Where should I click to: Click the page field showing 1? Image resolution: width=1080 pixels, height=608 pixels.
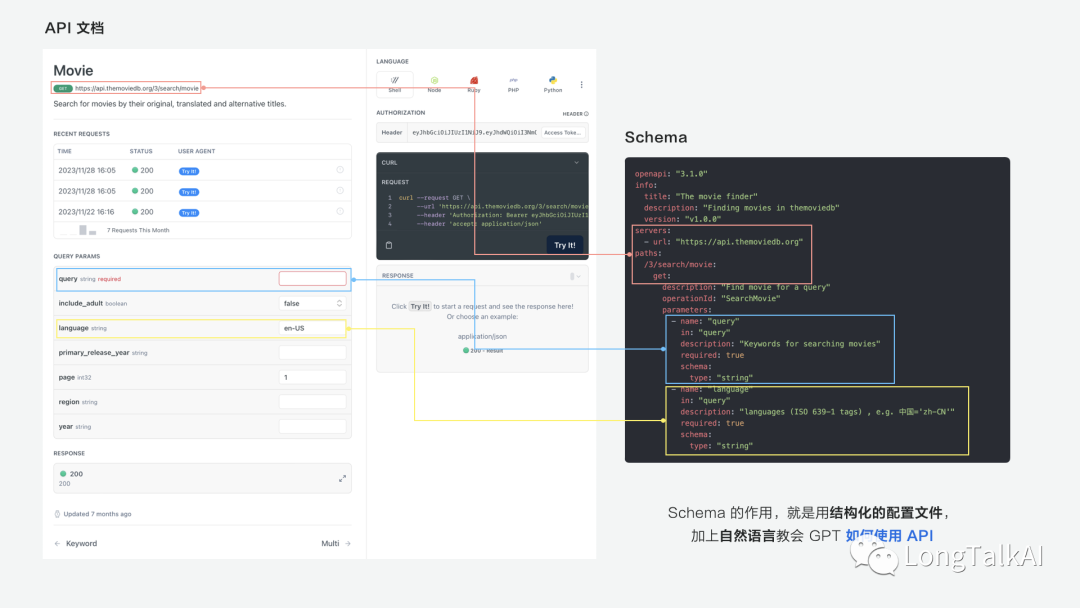313,377
